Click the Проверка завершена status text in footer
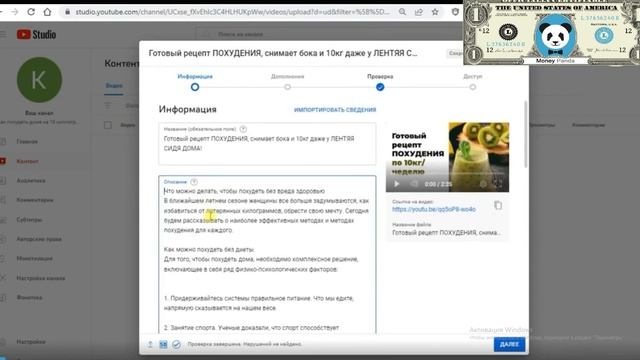The height and width of the screenshot is (360, 640). (244, 344)
